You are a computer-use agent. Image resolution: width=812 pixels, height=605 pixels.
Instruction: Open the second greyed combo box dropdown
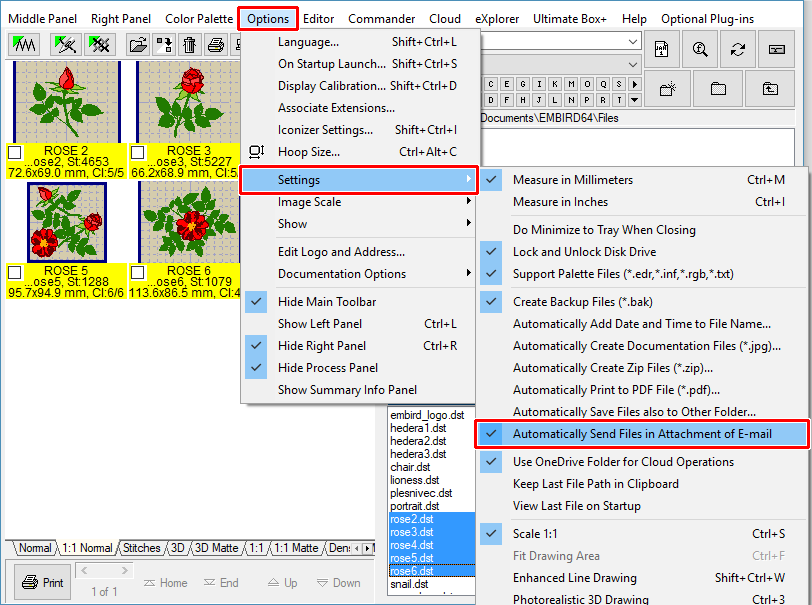[x=633, y=65]
